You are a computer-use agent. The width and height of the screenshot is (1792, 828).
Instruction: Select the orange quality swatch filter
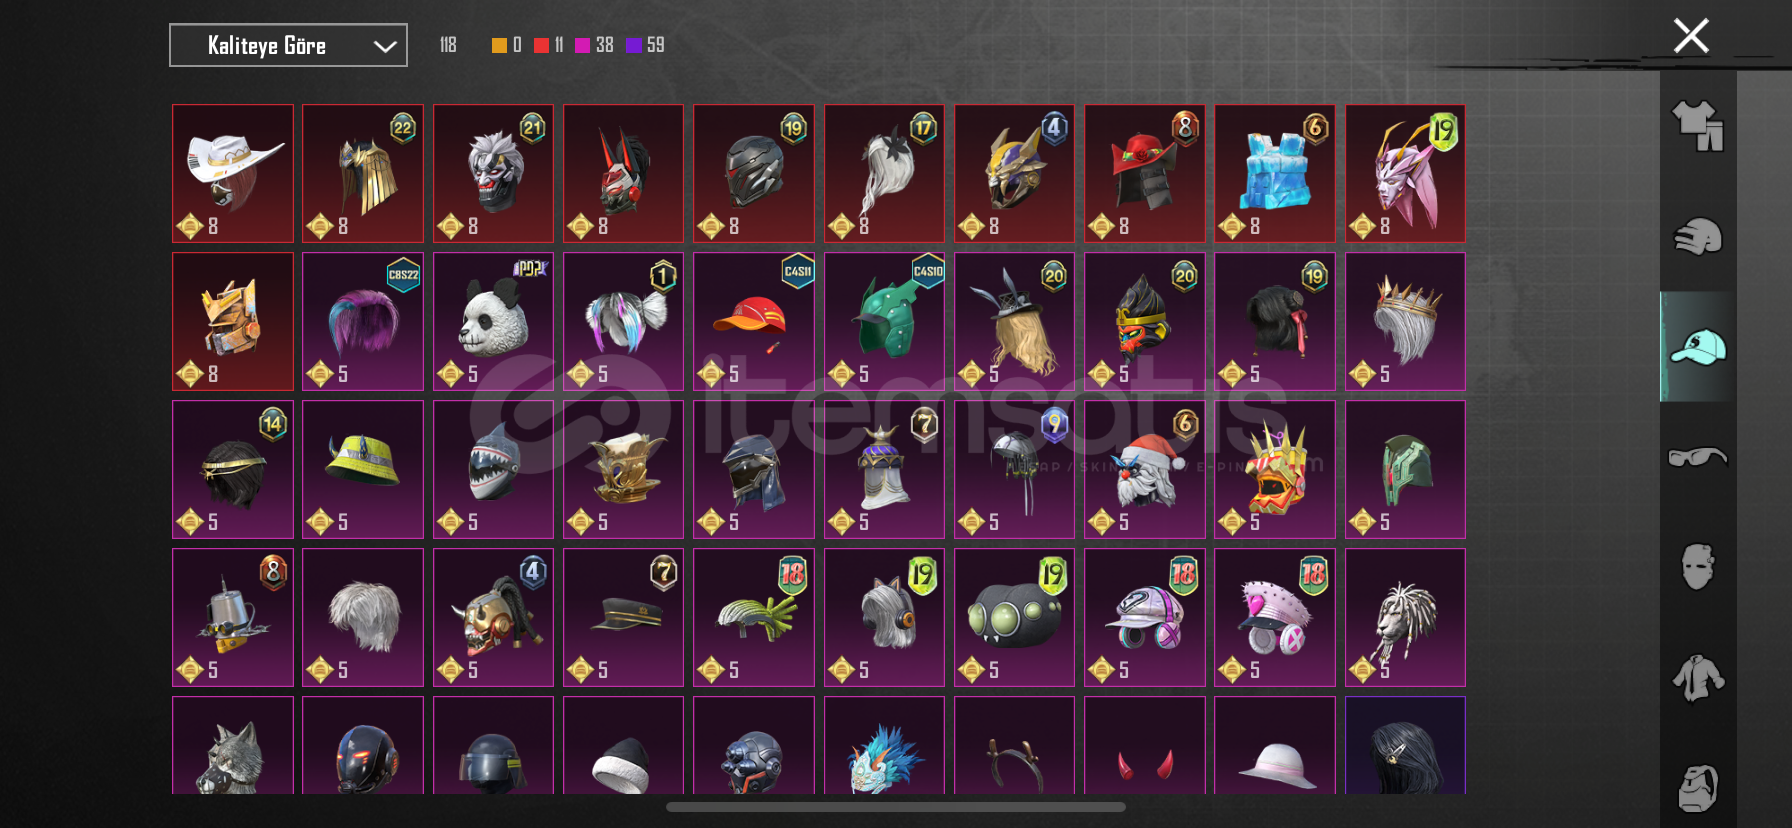click(499, 45)
